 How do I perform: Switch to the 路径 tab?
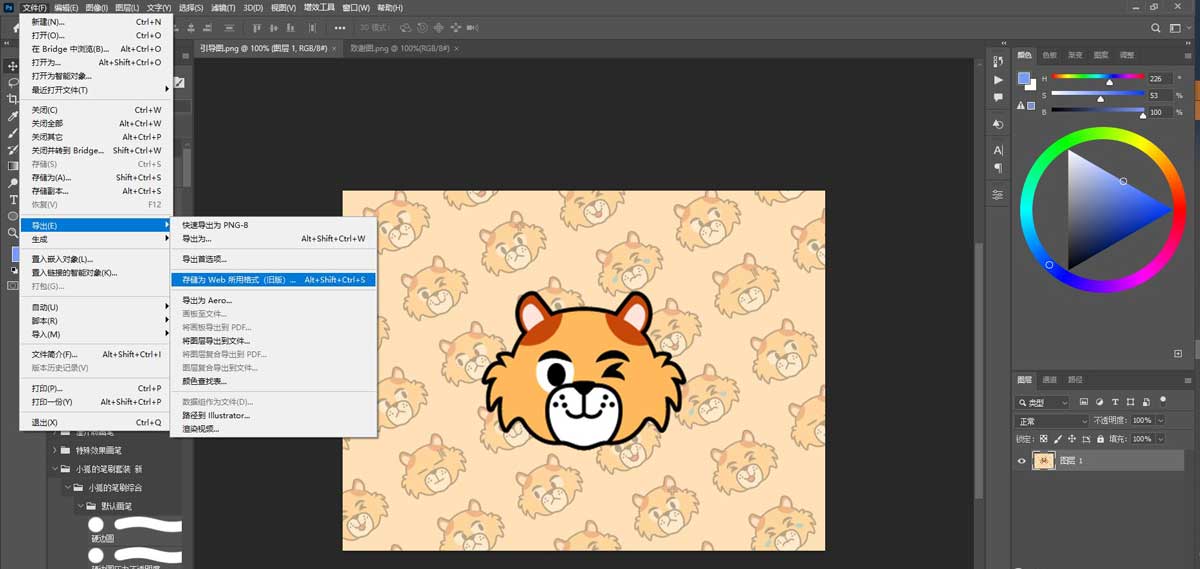tap(1075, 380)
